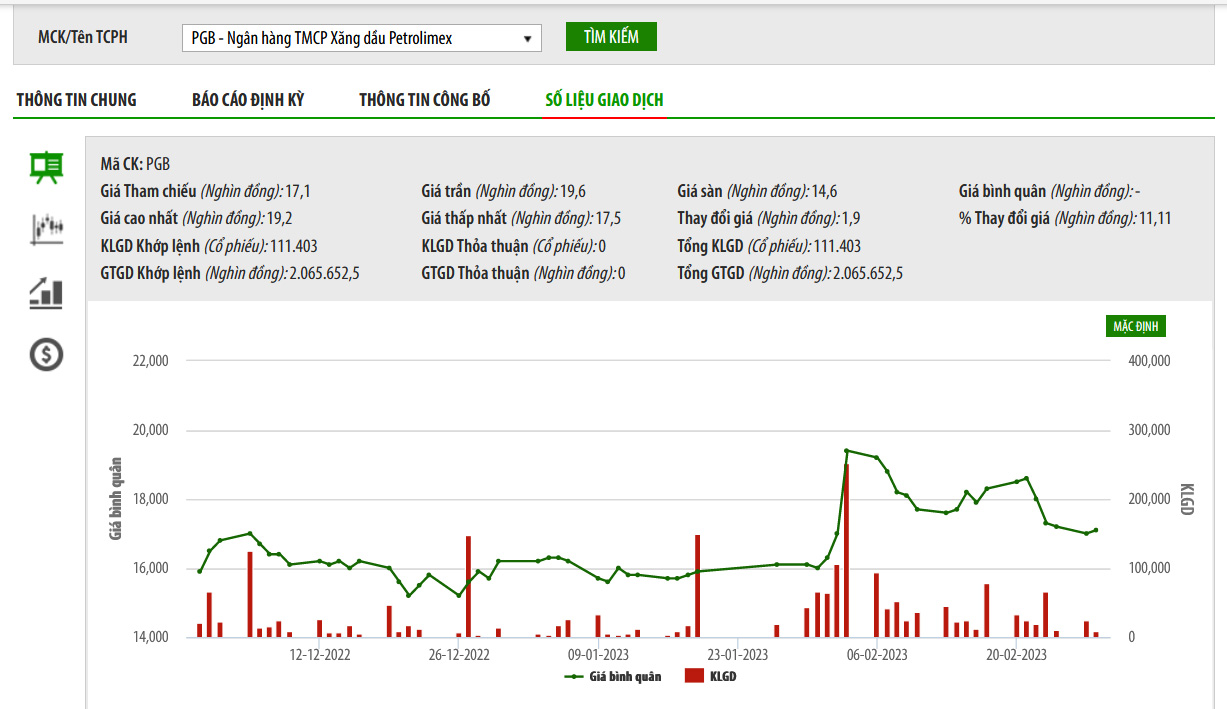This screenshot has width=1227, height=709.
Task: Click the last data point on the green line
Action: [x=1096, y=530]
